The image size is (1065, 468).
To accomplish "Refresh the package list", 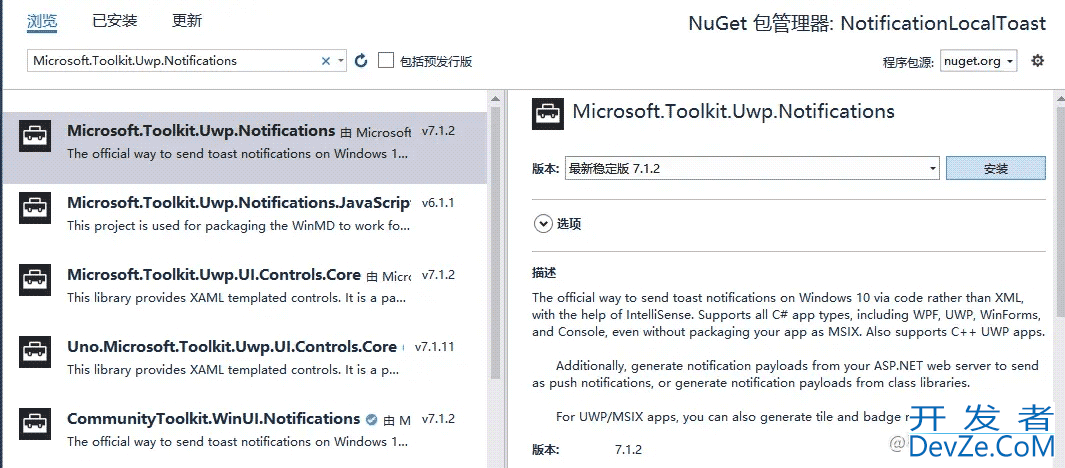I will point(361,61).
